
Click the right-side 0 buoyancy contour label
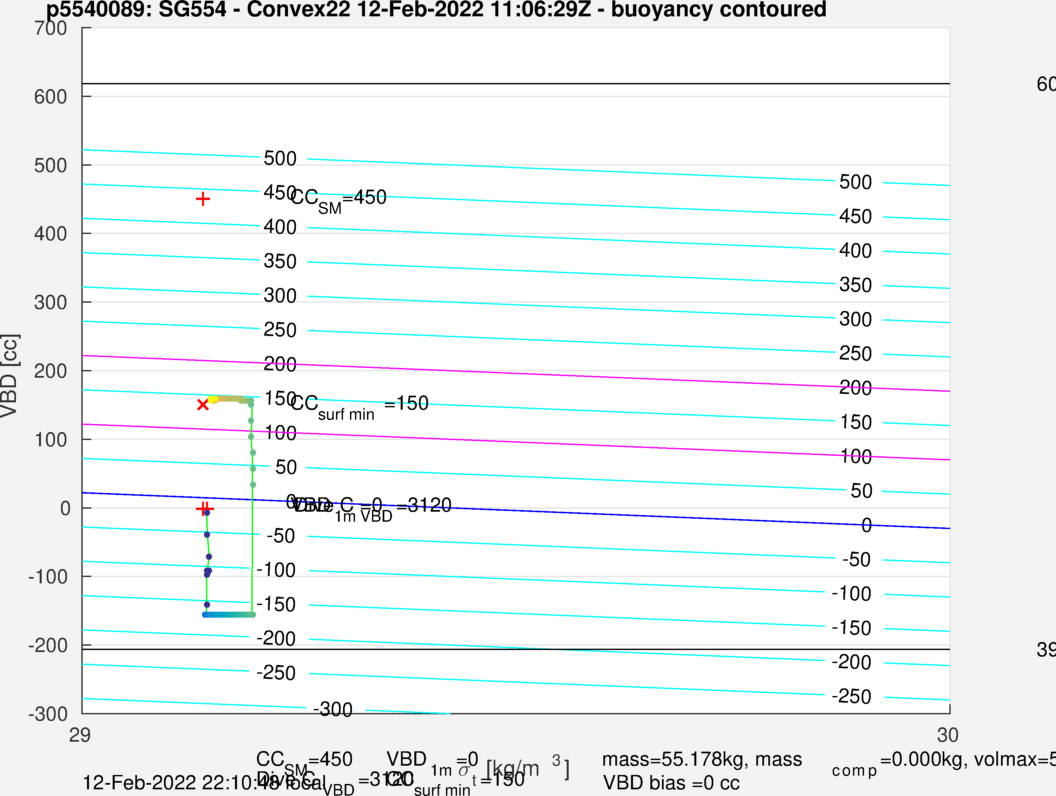(866, 525)
